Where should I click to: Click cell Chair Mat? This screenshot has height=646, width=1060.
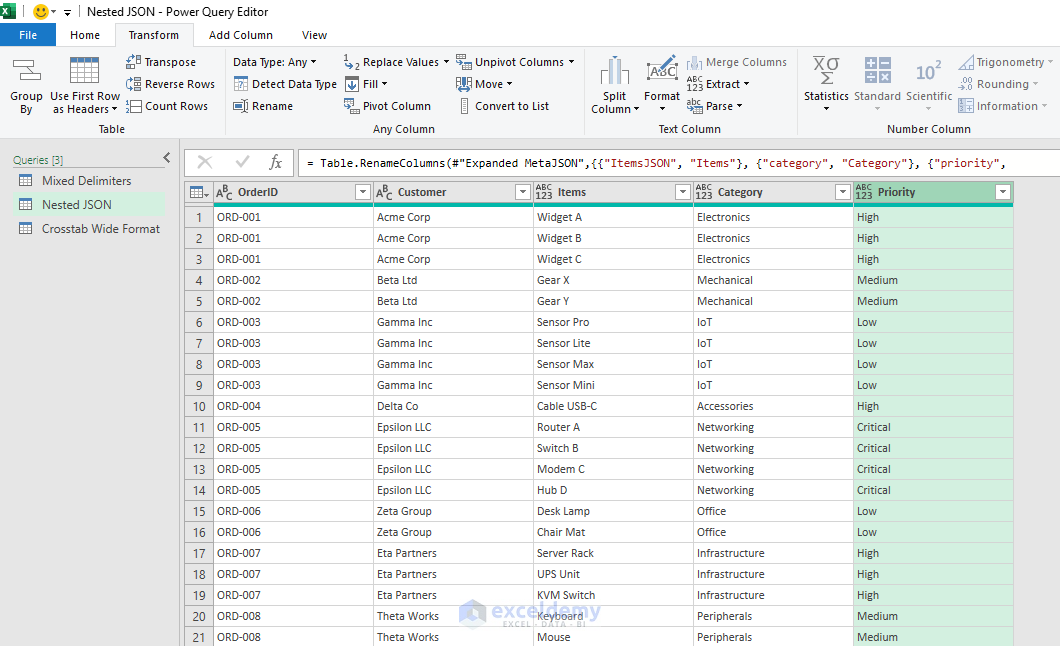(613, 532)
